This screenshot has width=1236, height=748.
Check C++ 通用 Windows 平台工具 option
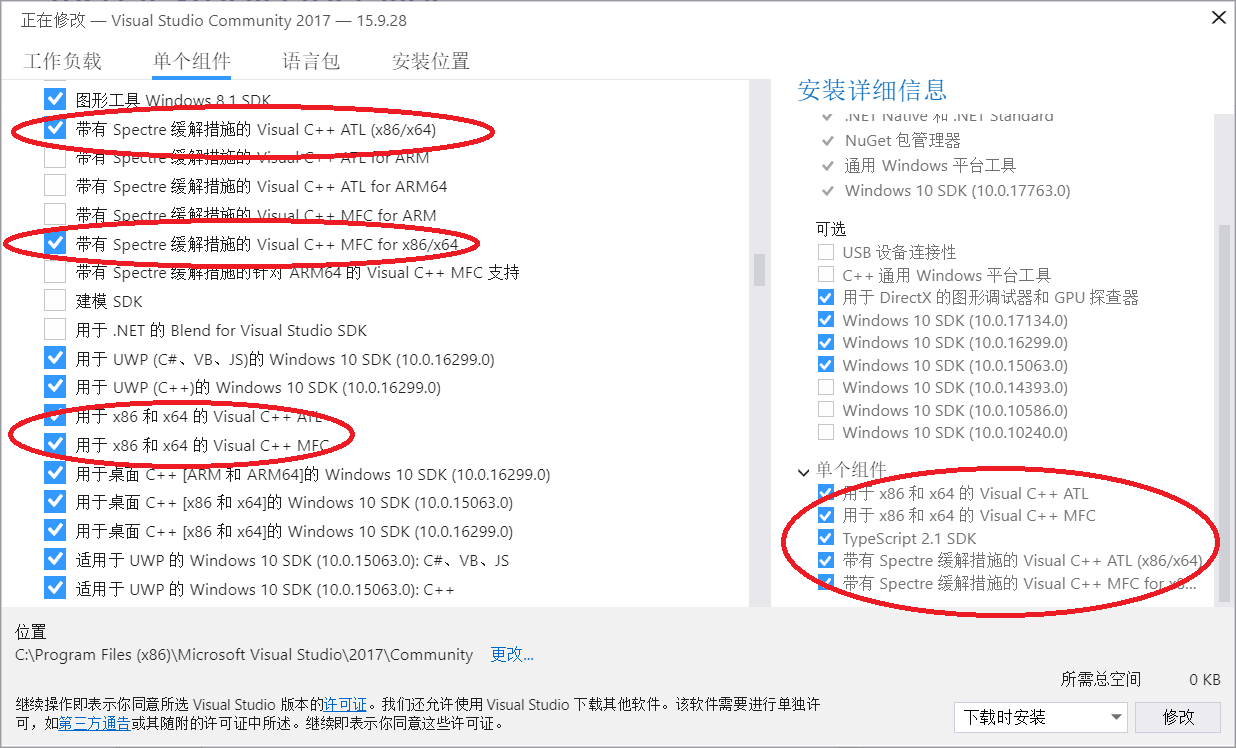826,275
